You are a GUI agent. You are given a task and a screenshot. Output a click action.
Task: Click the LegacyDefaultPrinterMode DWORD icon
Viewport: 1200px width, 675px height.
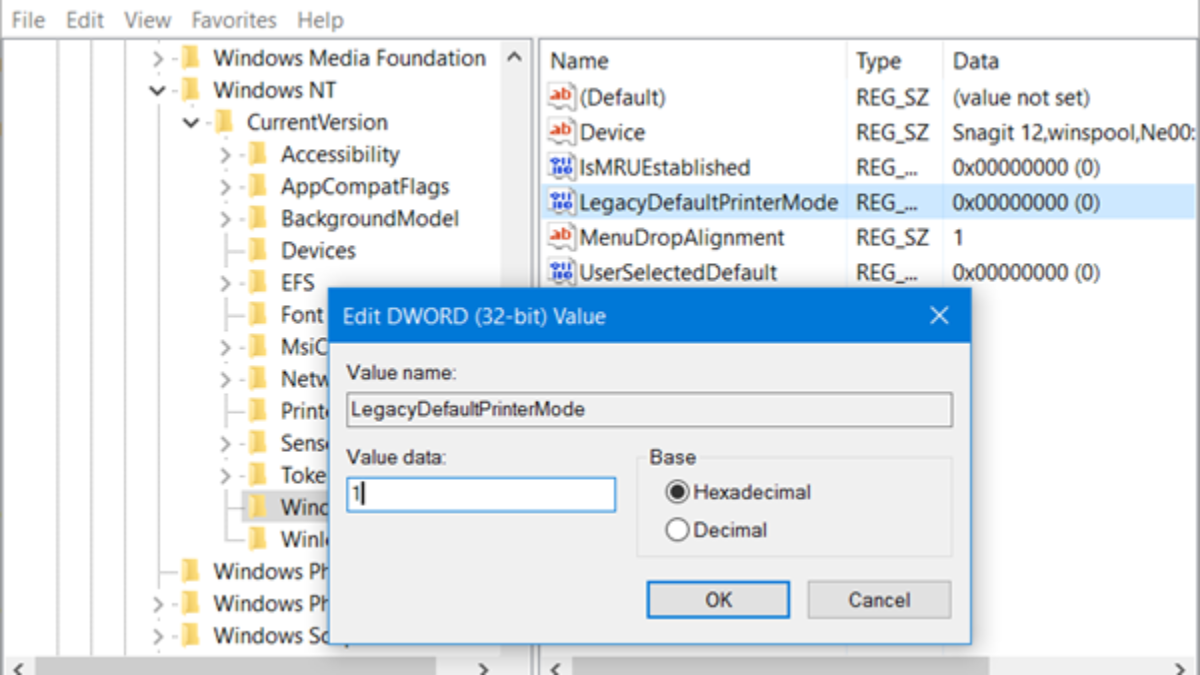click(562, 202)
